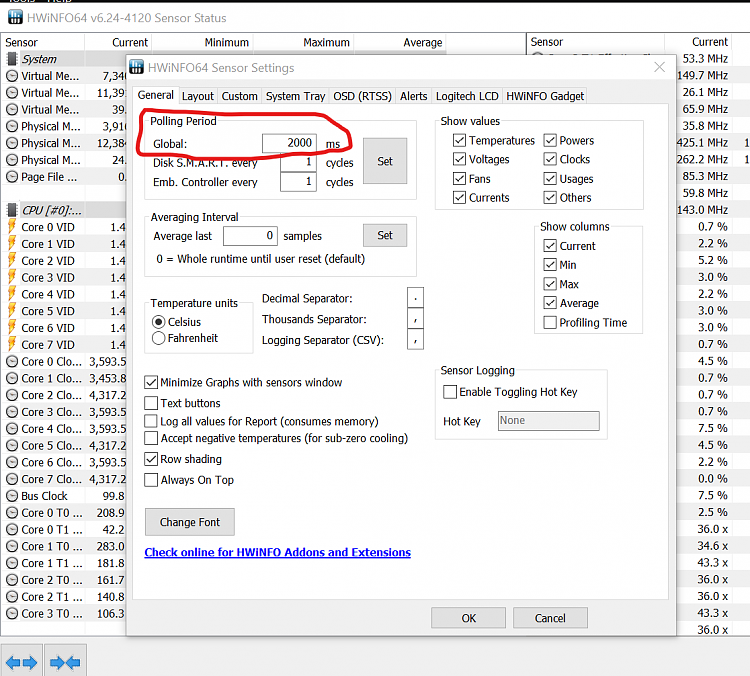
Task: Click the CPU [#0] group chip icon
Action: point(11,210)
